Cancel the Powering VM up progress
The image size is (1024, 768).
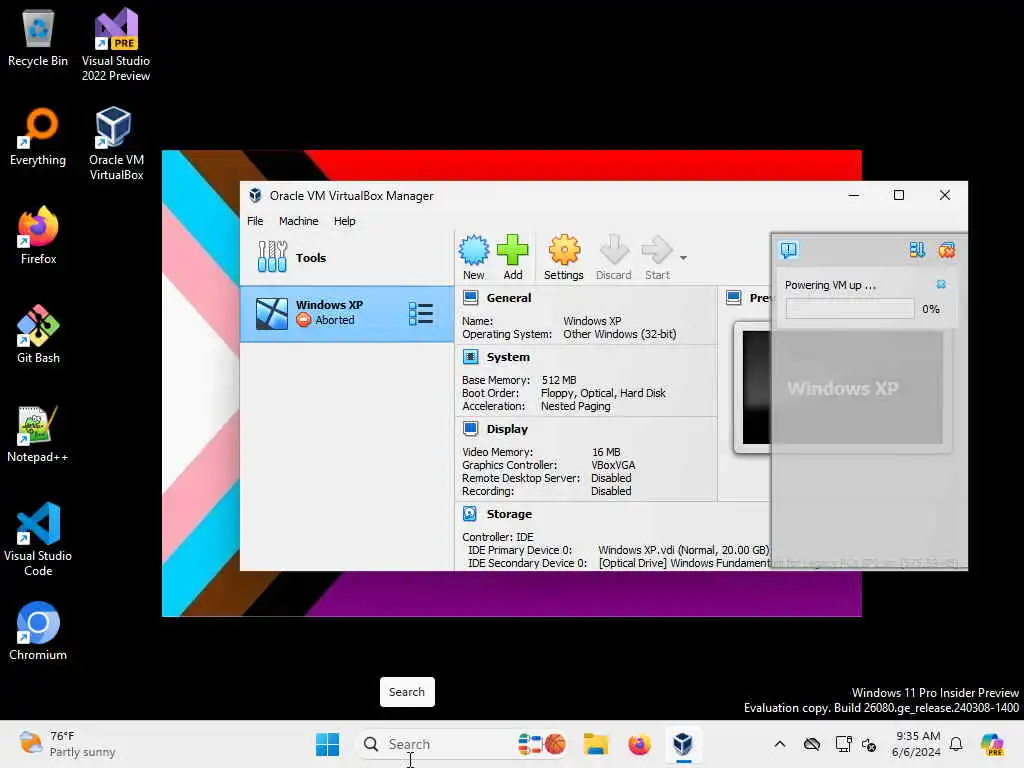tap(941, 284)
